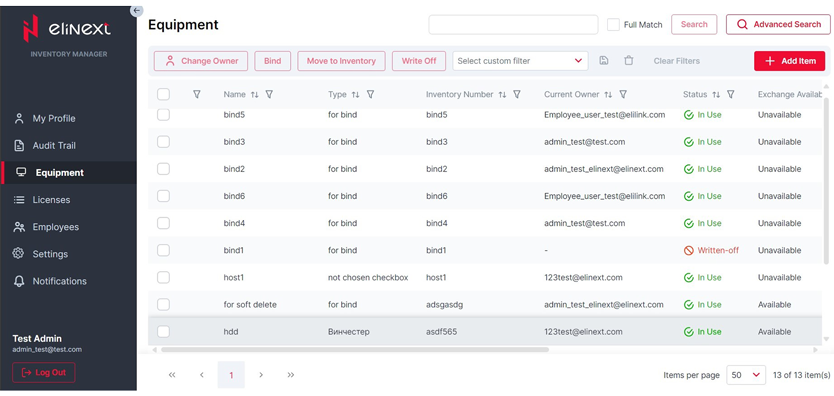This screenshot has width=834, height=396.
Task: Click the Write Off button
Action: click(419, 61)
